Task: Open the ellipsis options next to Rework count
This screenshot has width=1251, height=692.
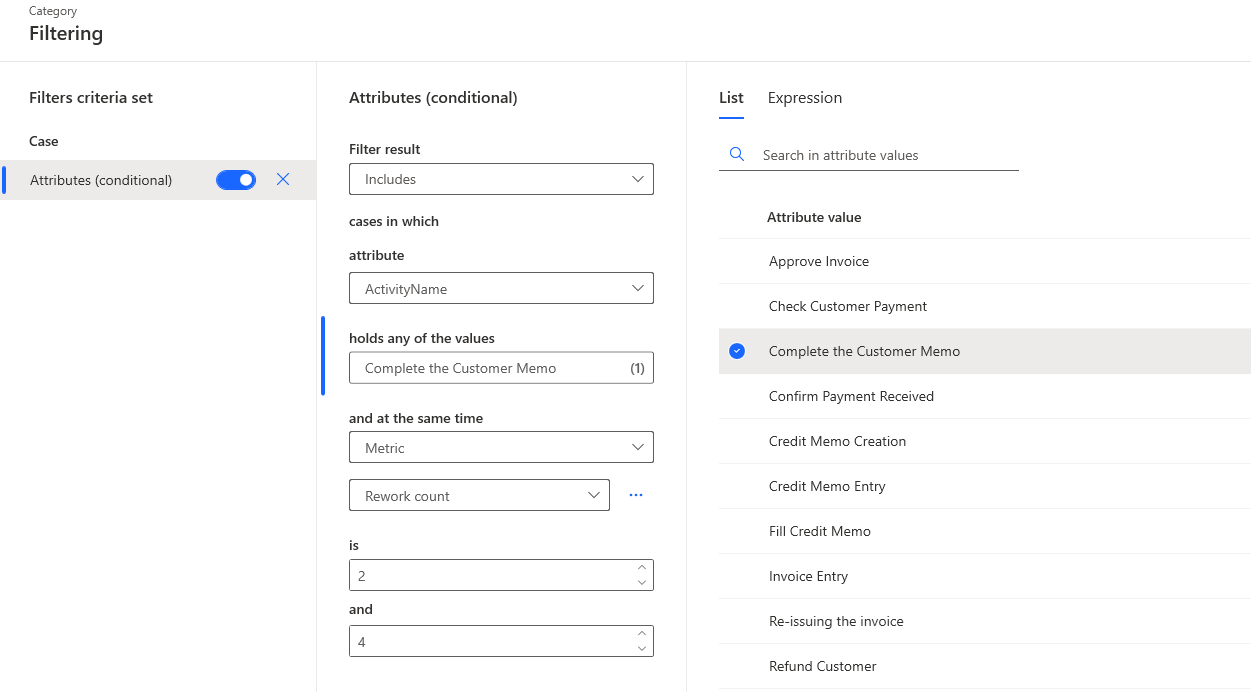Action: (x=636, y=496)
